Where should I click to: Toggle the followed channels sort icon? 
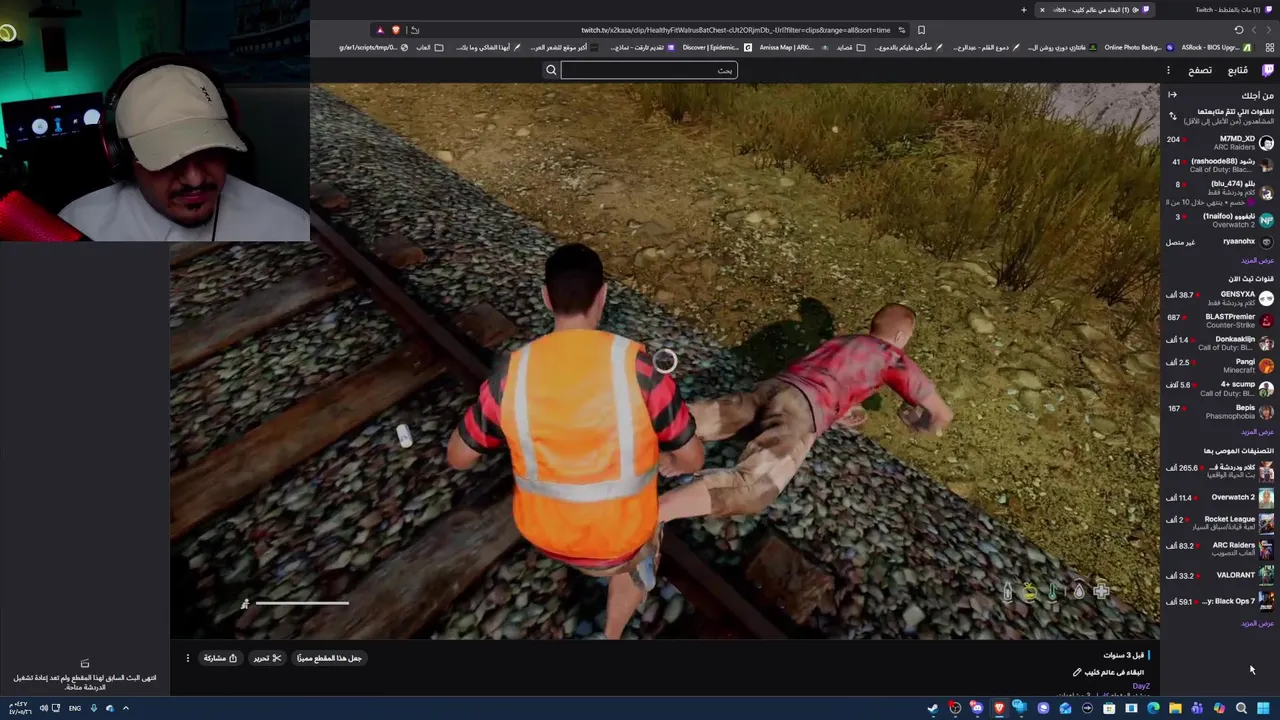1172,116
